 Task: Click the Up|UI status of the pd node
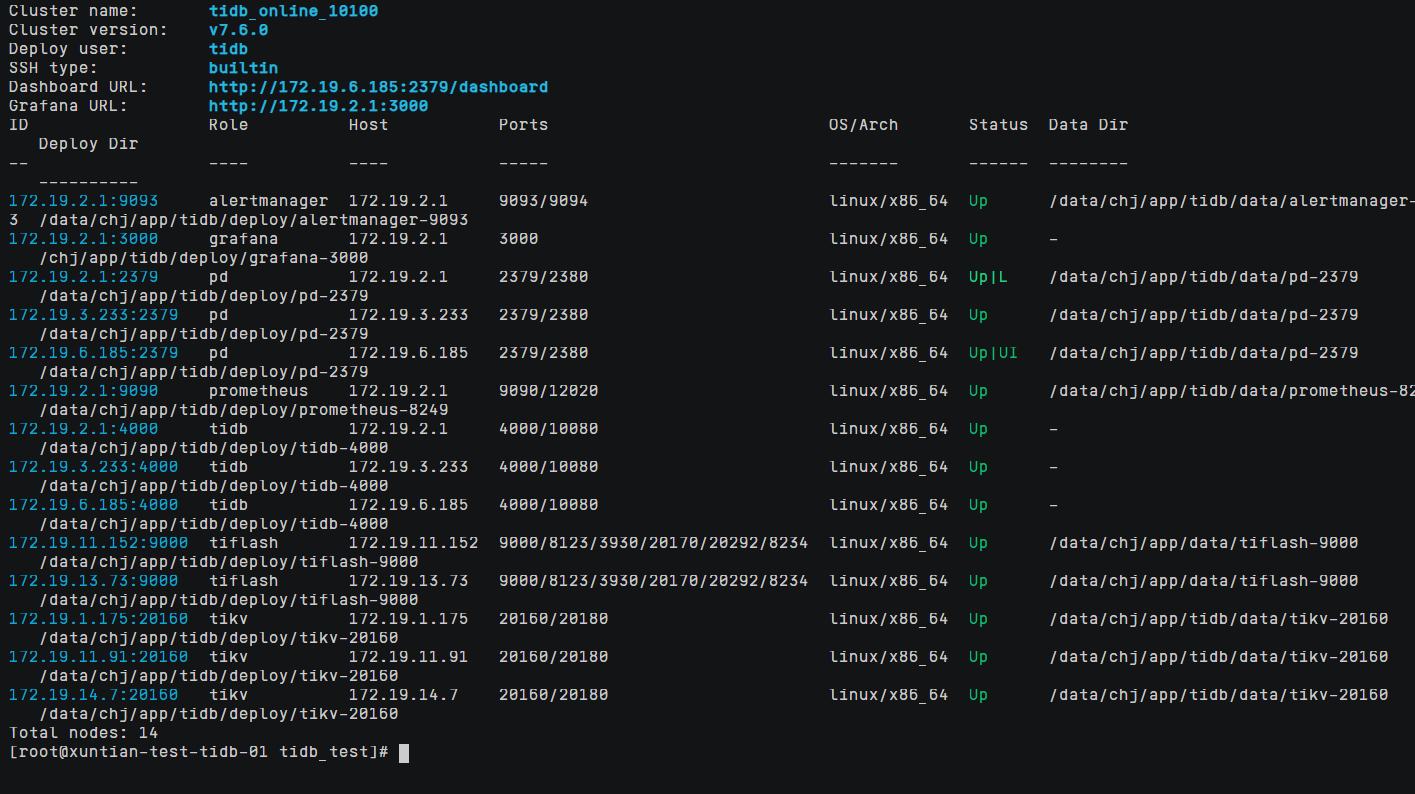tap(993, 353)
